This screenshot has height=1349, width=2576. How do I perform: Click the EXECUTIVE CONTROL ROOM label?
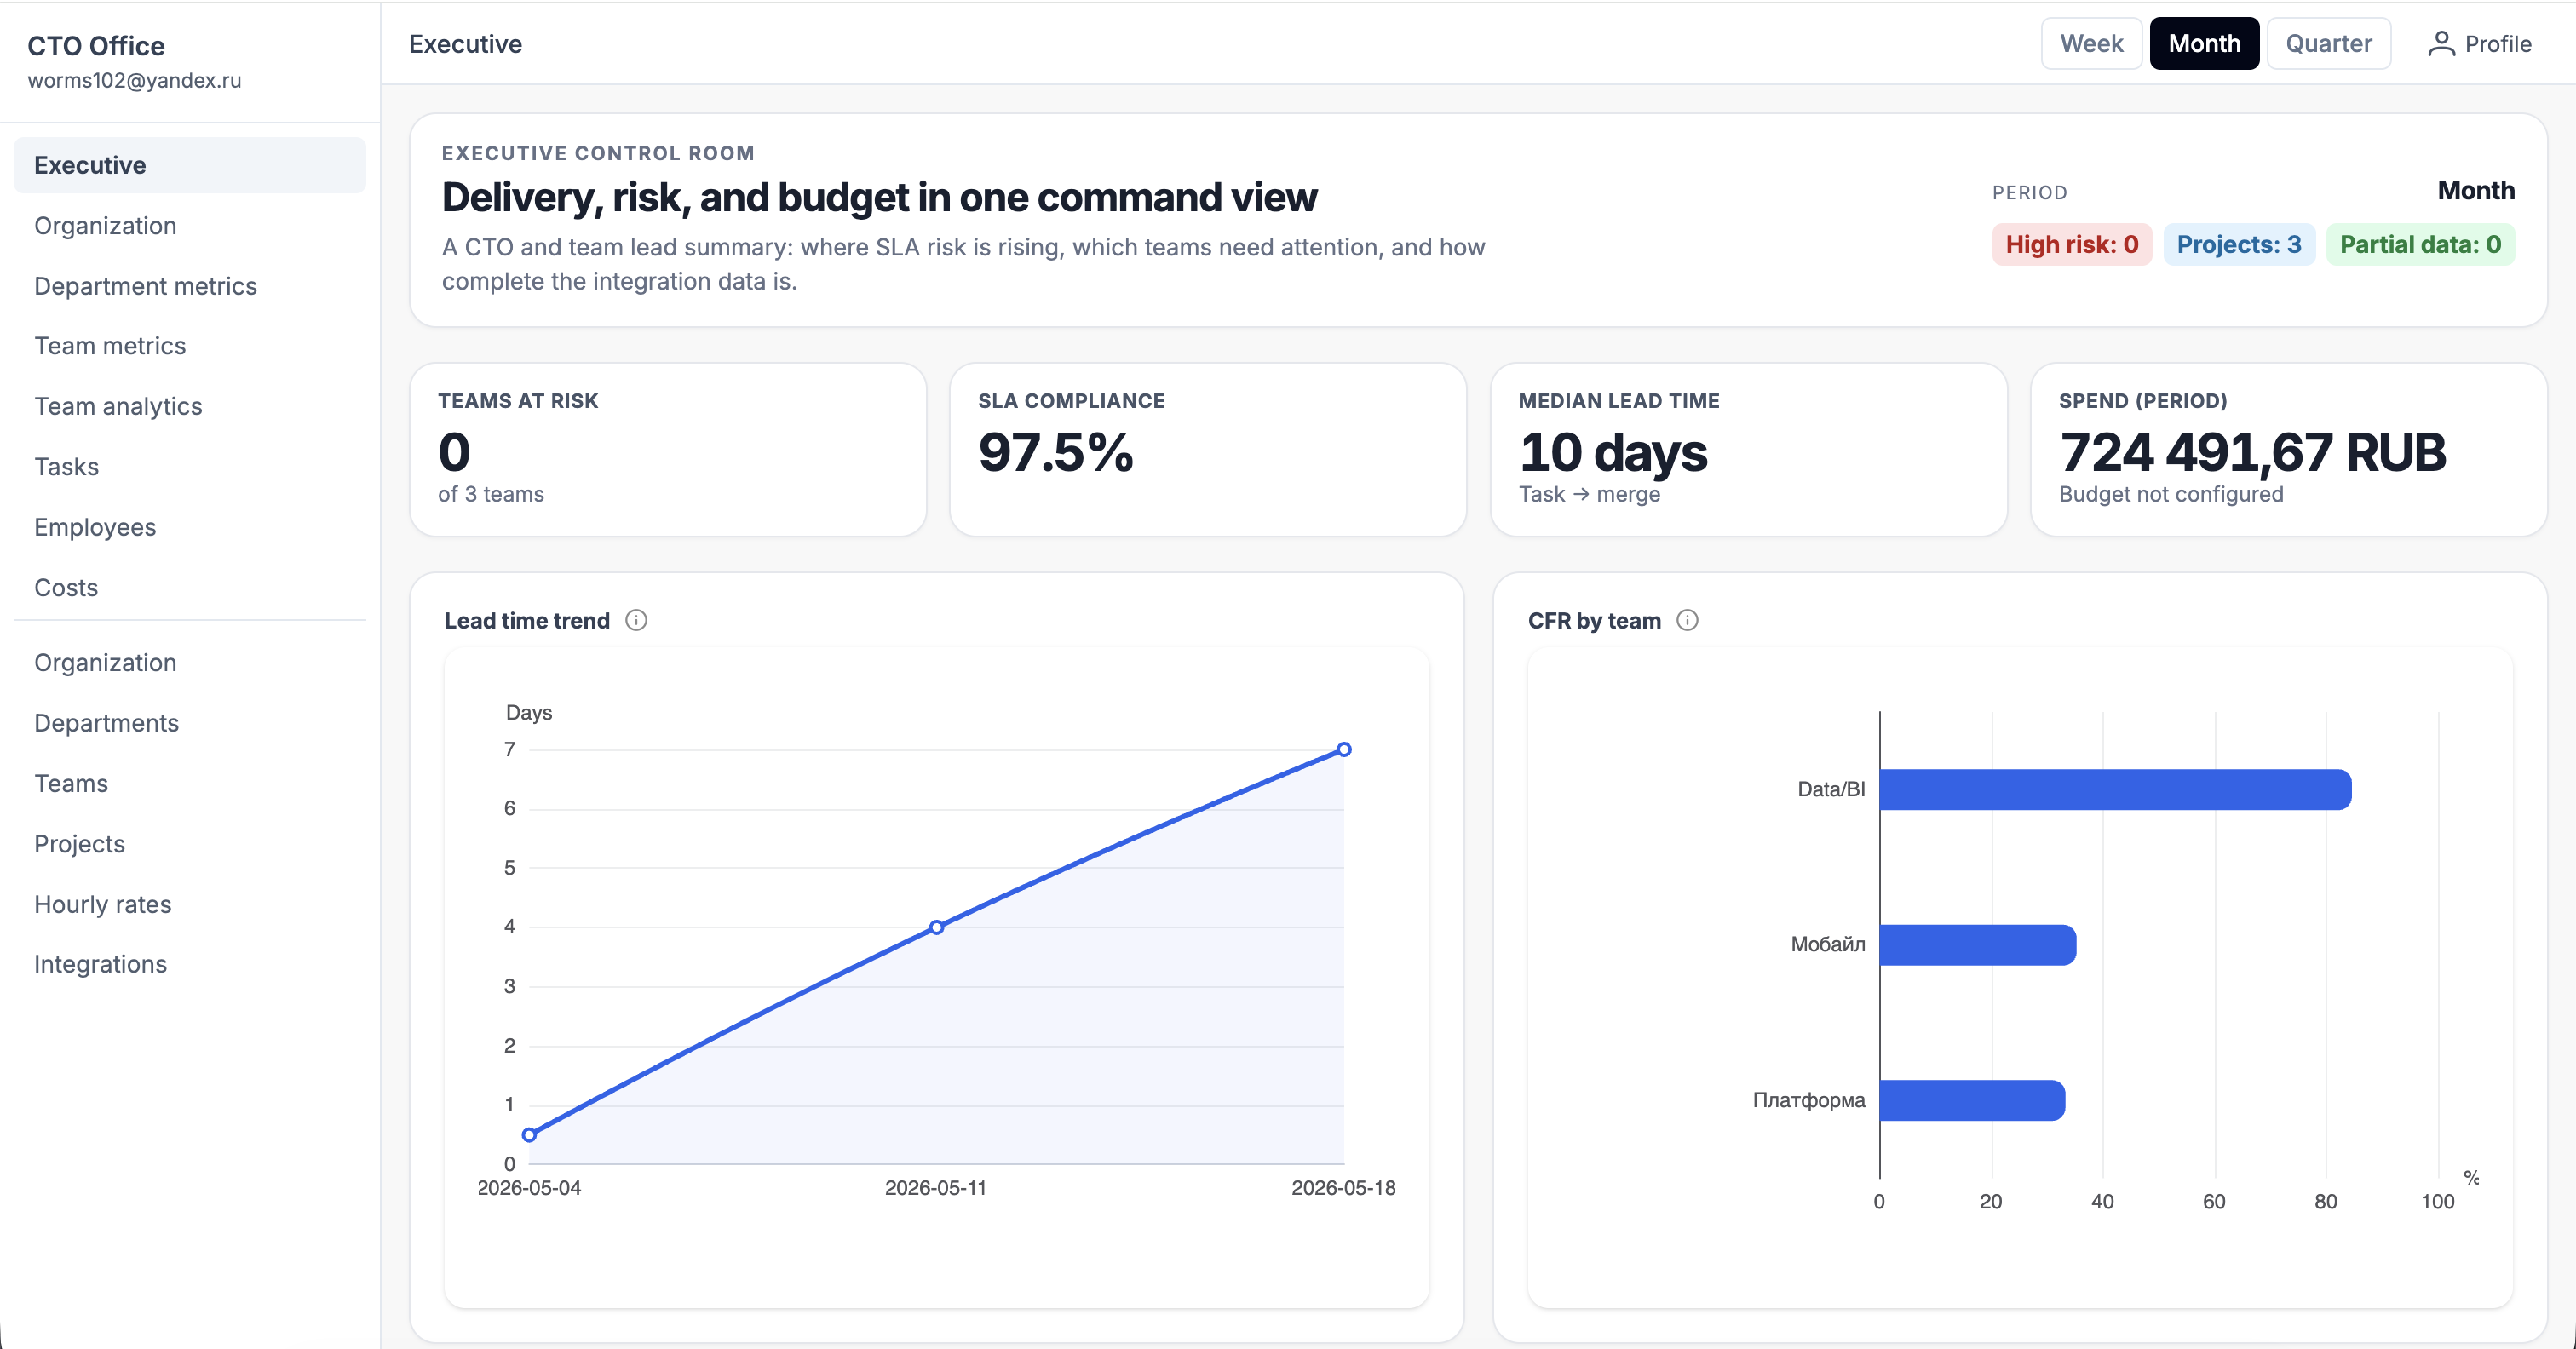tap(598, 153)
